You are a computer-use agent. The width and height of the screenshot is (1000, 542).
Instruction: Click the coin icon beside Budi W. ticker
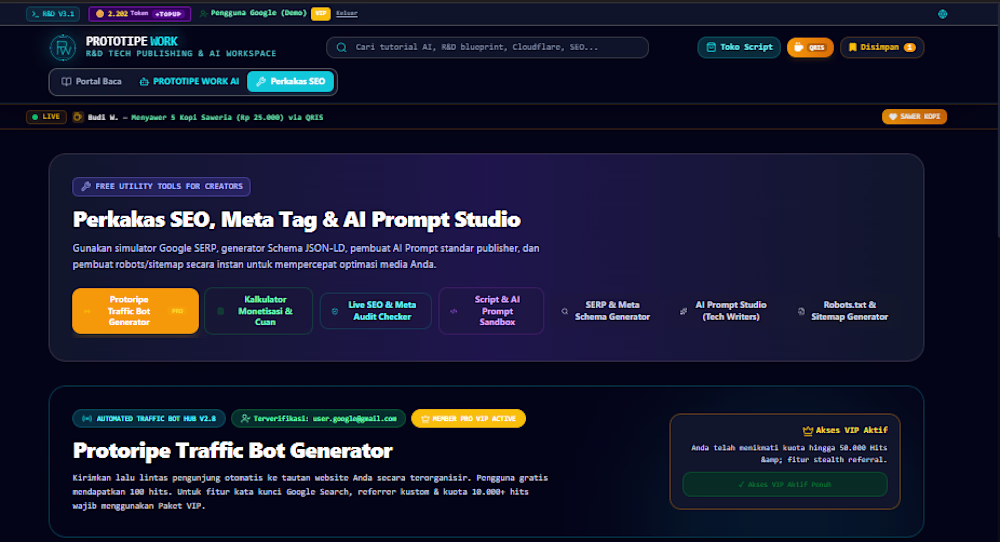pos(78,117)
